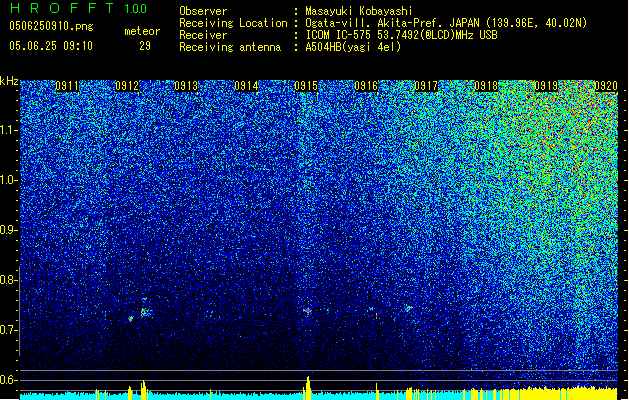This screenshot has width=629, height=400.
Task: Click the meteor count value 29
Action: 145,46
